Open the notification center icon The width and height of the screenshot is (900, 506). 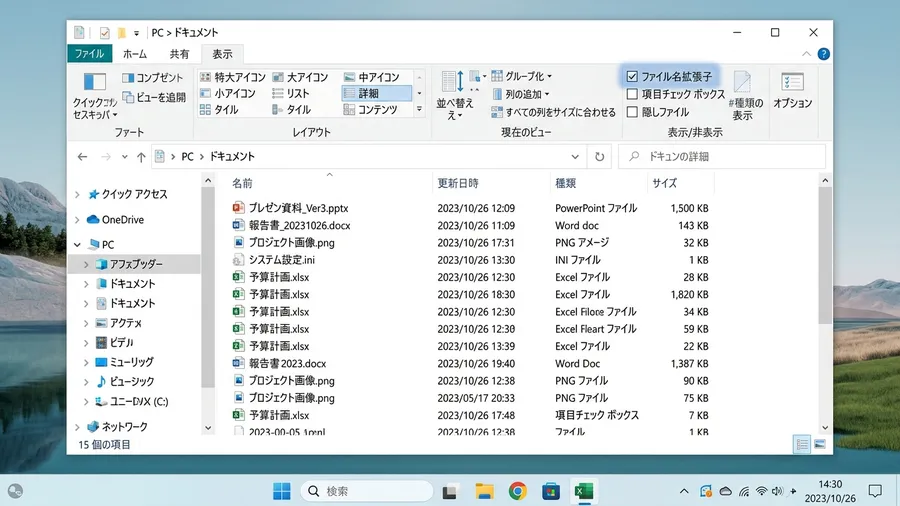click(x=875, y=491)
